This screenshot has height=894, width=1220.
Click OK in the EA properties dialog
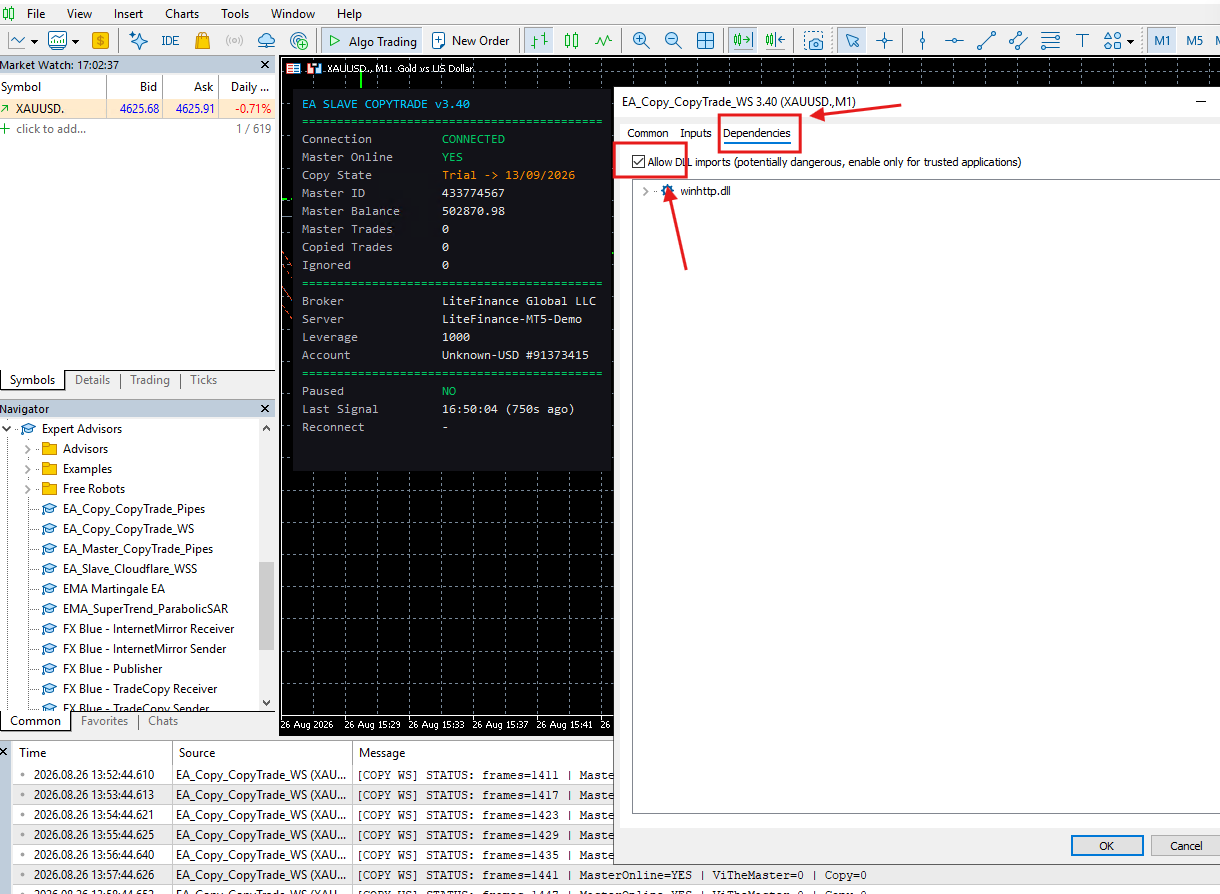(1107, 846)
